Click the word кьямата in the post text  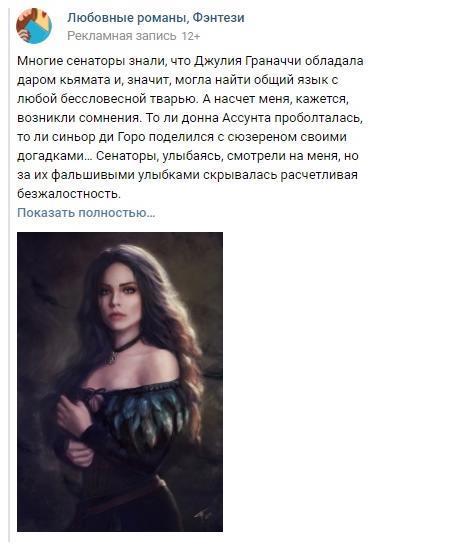[x=85, y=80]
